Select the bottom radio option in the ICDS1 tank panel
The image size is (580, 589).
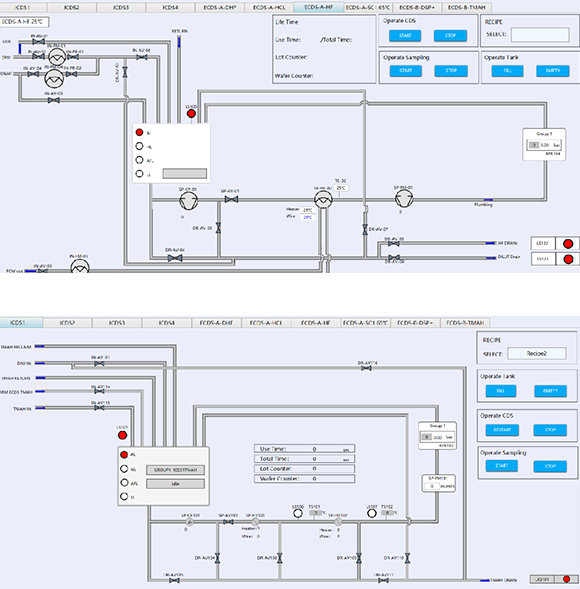coord(124,496)
